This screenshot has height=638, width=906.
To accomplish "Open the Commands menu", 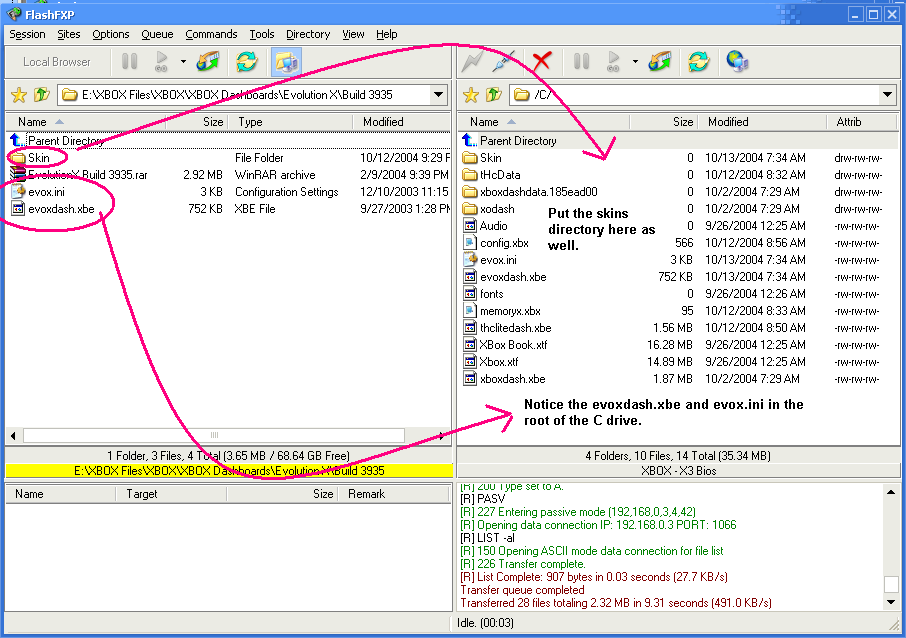I will click(x=211, y=34).
